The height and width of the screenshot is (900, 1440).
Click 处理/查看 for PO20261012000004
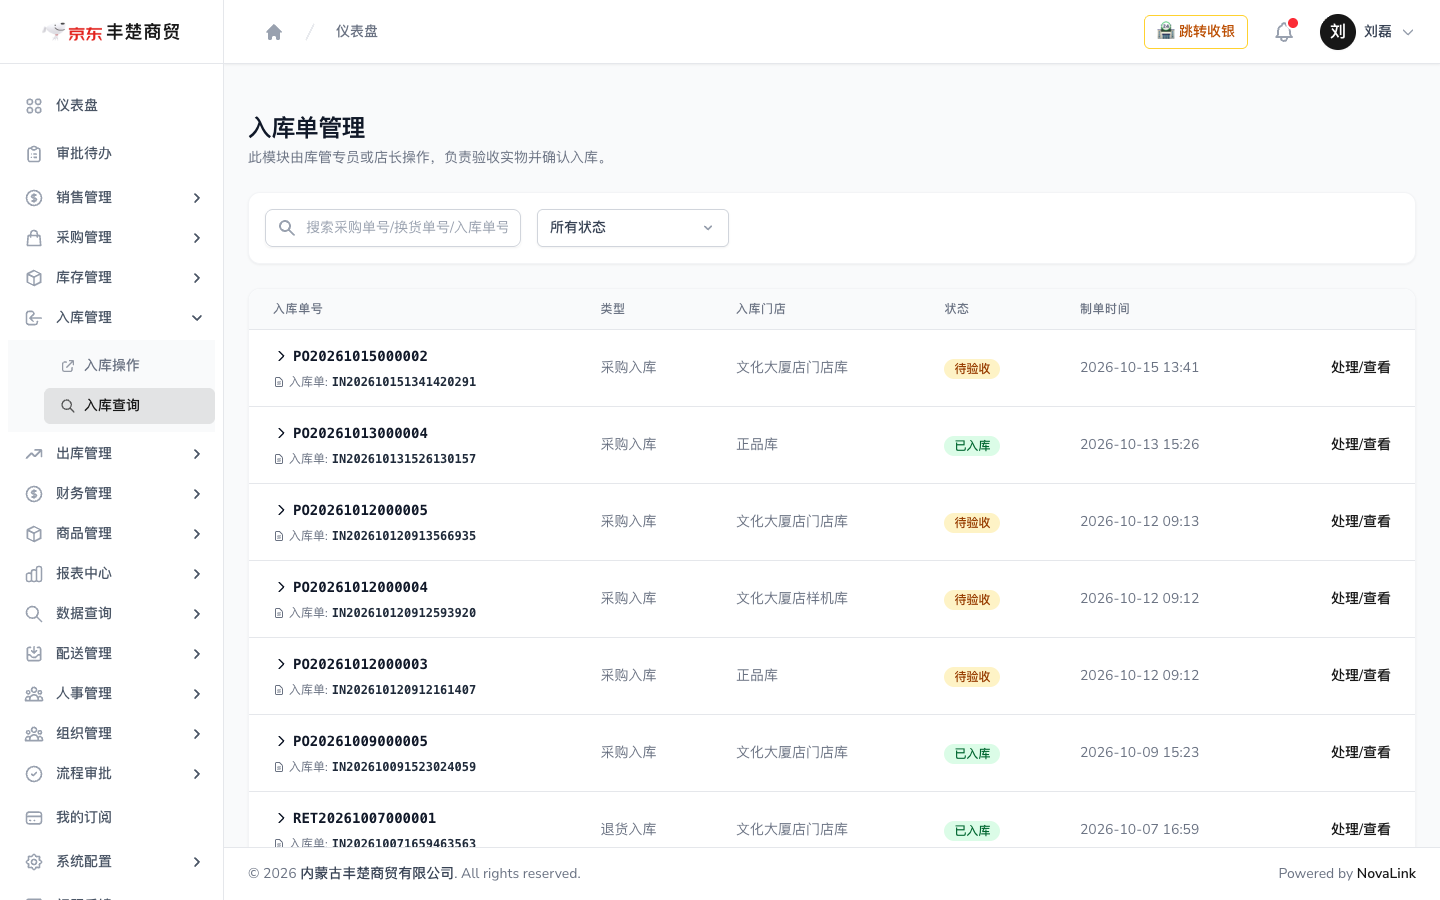(x=1360, y=599)
